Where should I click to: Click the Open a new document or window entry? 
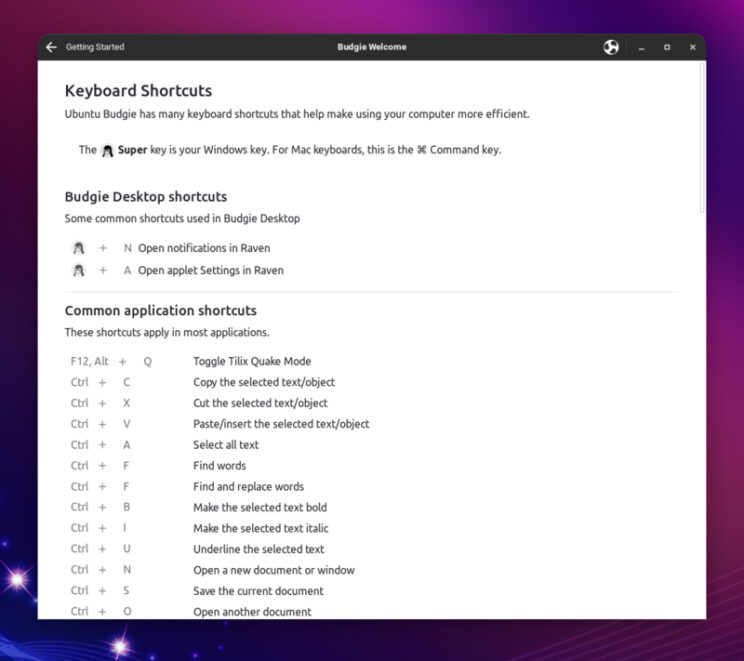click(274, 570)
